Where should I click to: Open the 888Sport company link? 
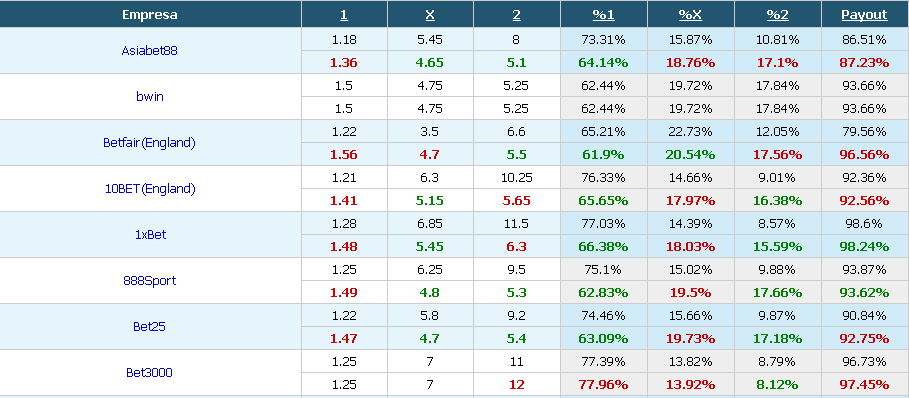click(150, 280)
